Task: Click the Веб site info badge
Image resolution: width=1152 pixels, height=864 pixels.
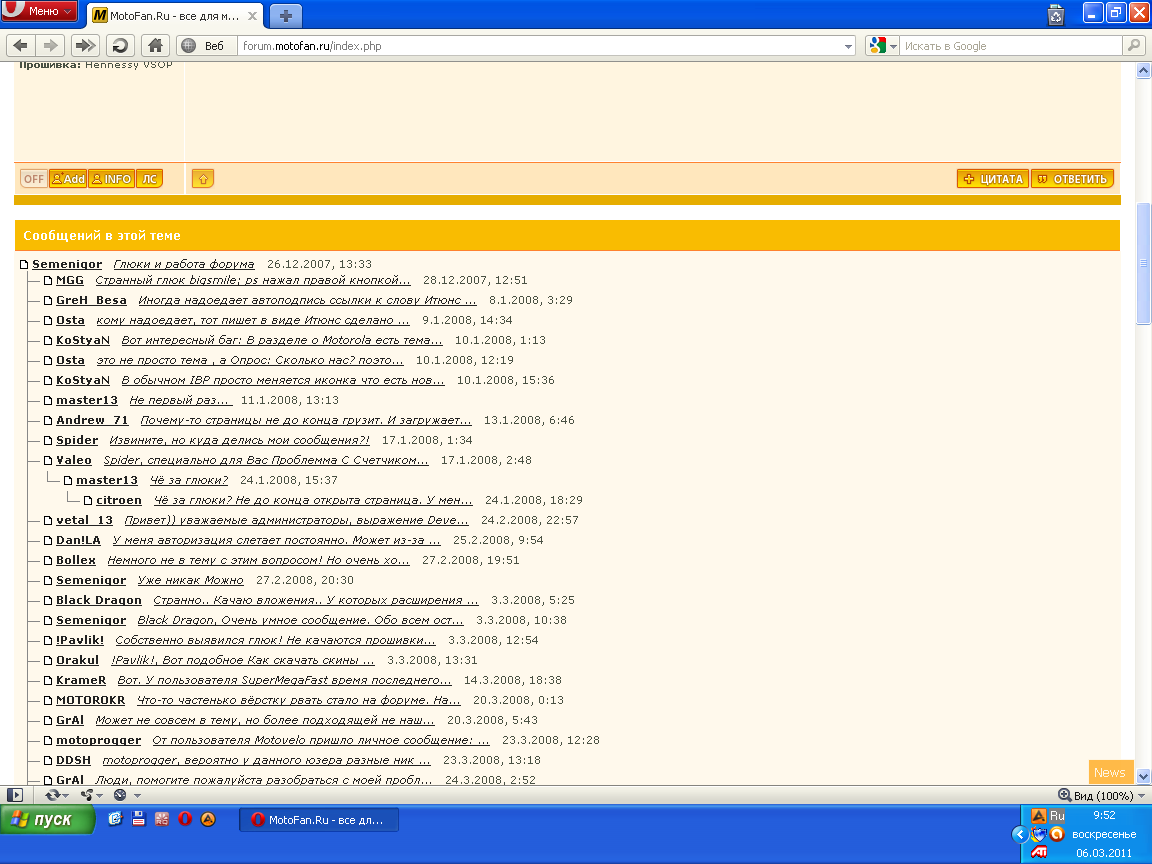Action: pyautogui.click(x=204, y=46)
